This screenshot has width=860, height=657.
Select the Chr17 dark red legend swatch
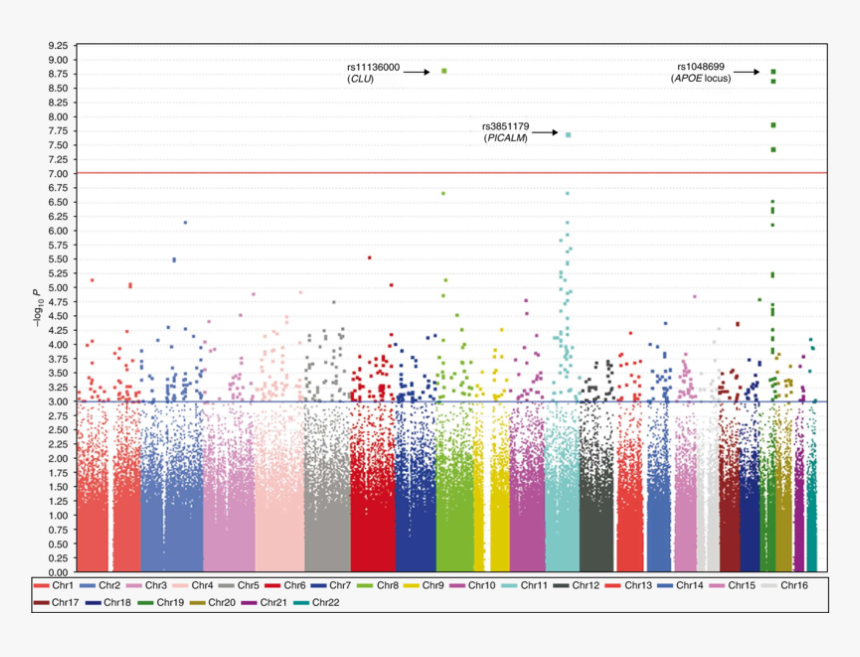pos(42,601)
